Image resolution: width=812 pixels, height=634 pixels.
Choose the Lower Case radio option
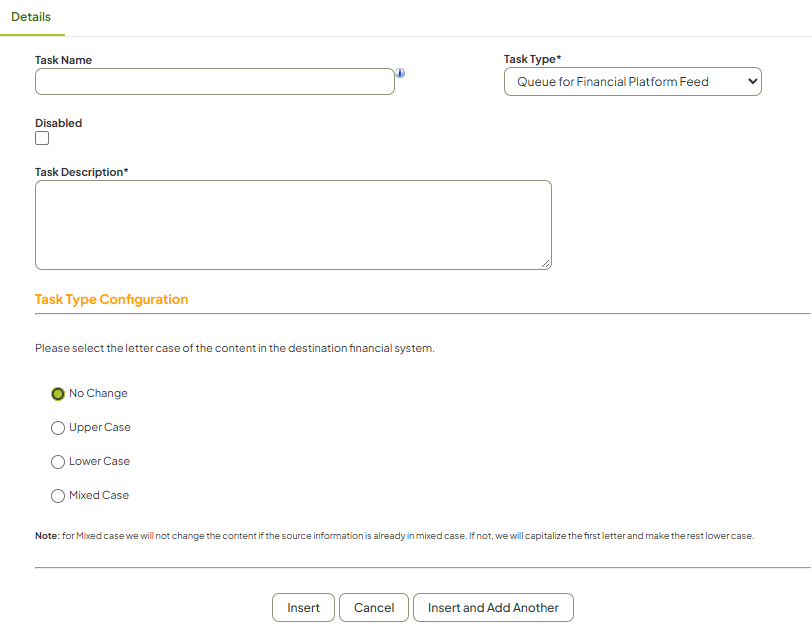pos(57,462)
